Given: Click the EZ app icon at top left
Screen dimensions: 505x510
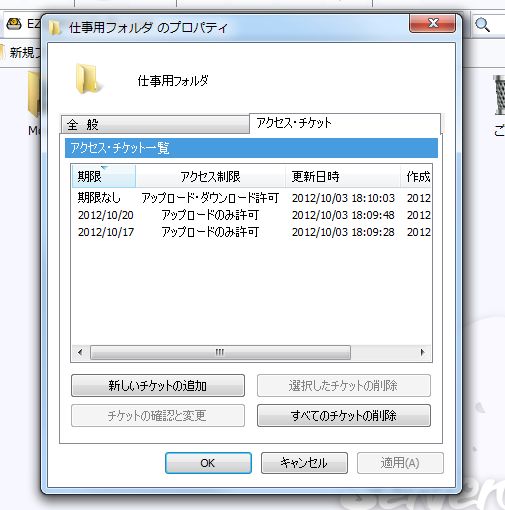Looking at the screenshot, I should pyautogui.click(x=14, y=24).
